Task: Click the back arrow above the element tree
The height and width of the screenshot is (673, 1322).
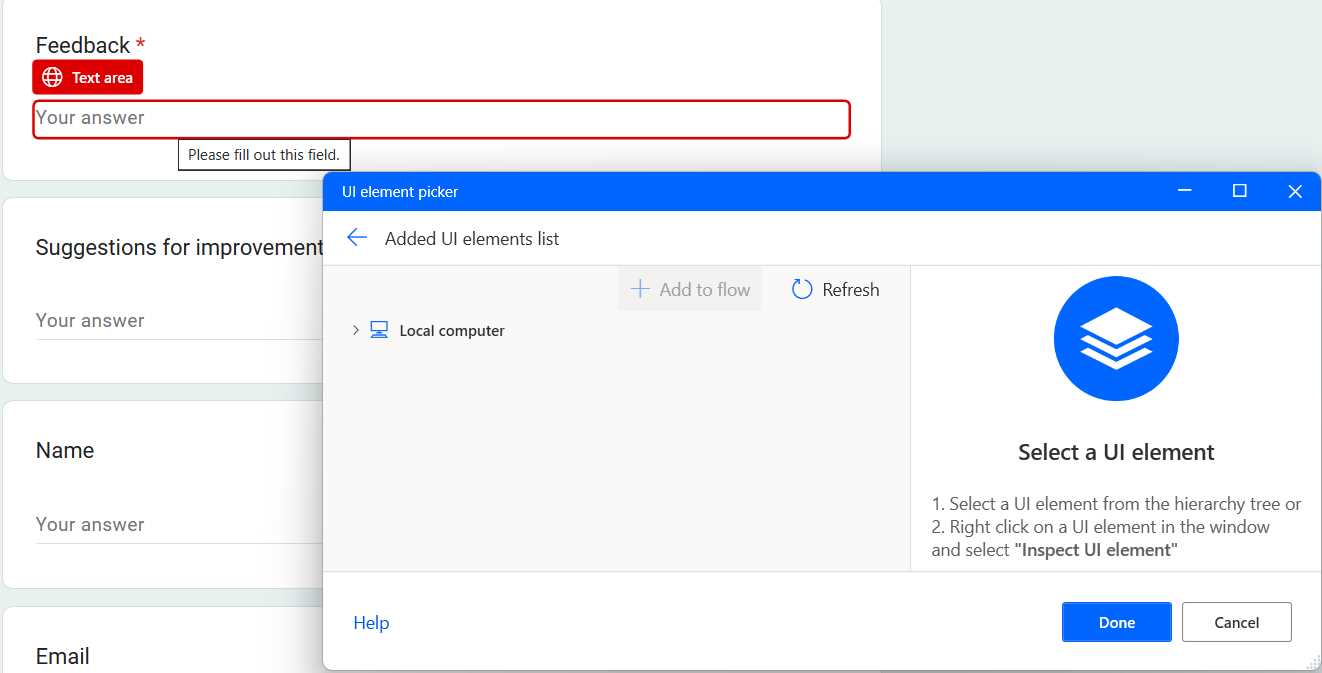Action: (x=357, y=237)
